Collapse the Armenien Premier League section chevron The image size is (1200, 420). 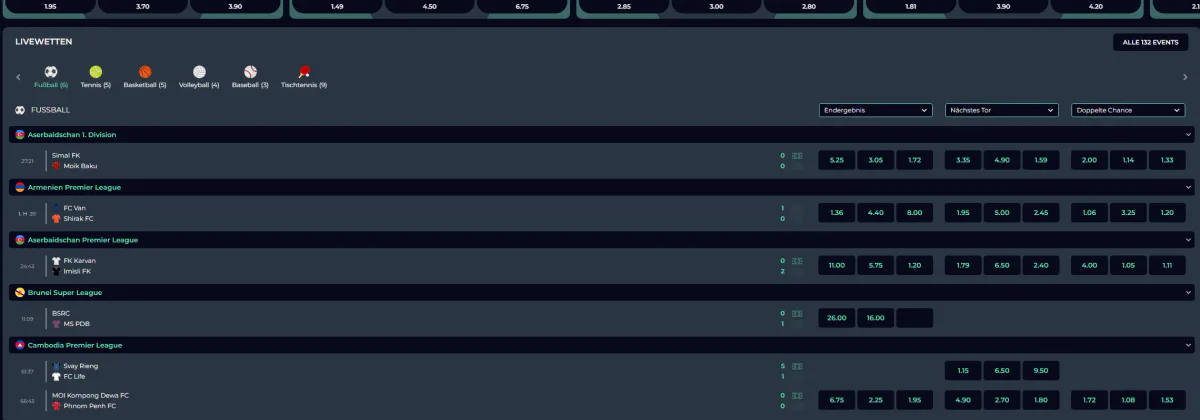[x=1189, y=187]
